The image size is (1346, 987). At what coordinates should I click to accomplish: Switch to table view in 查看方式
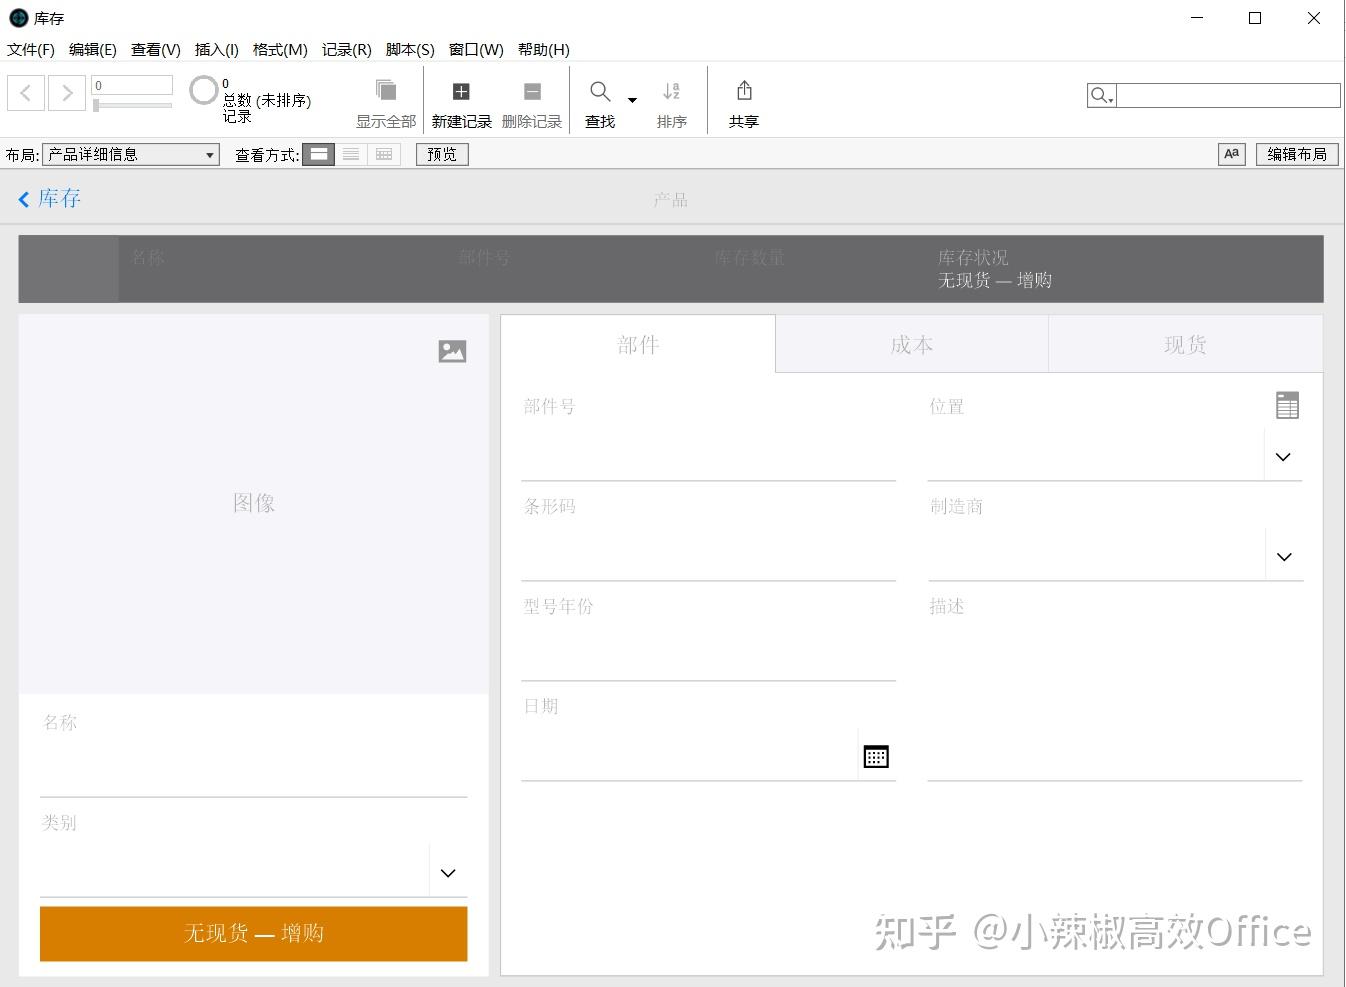(x=384, y=154)
